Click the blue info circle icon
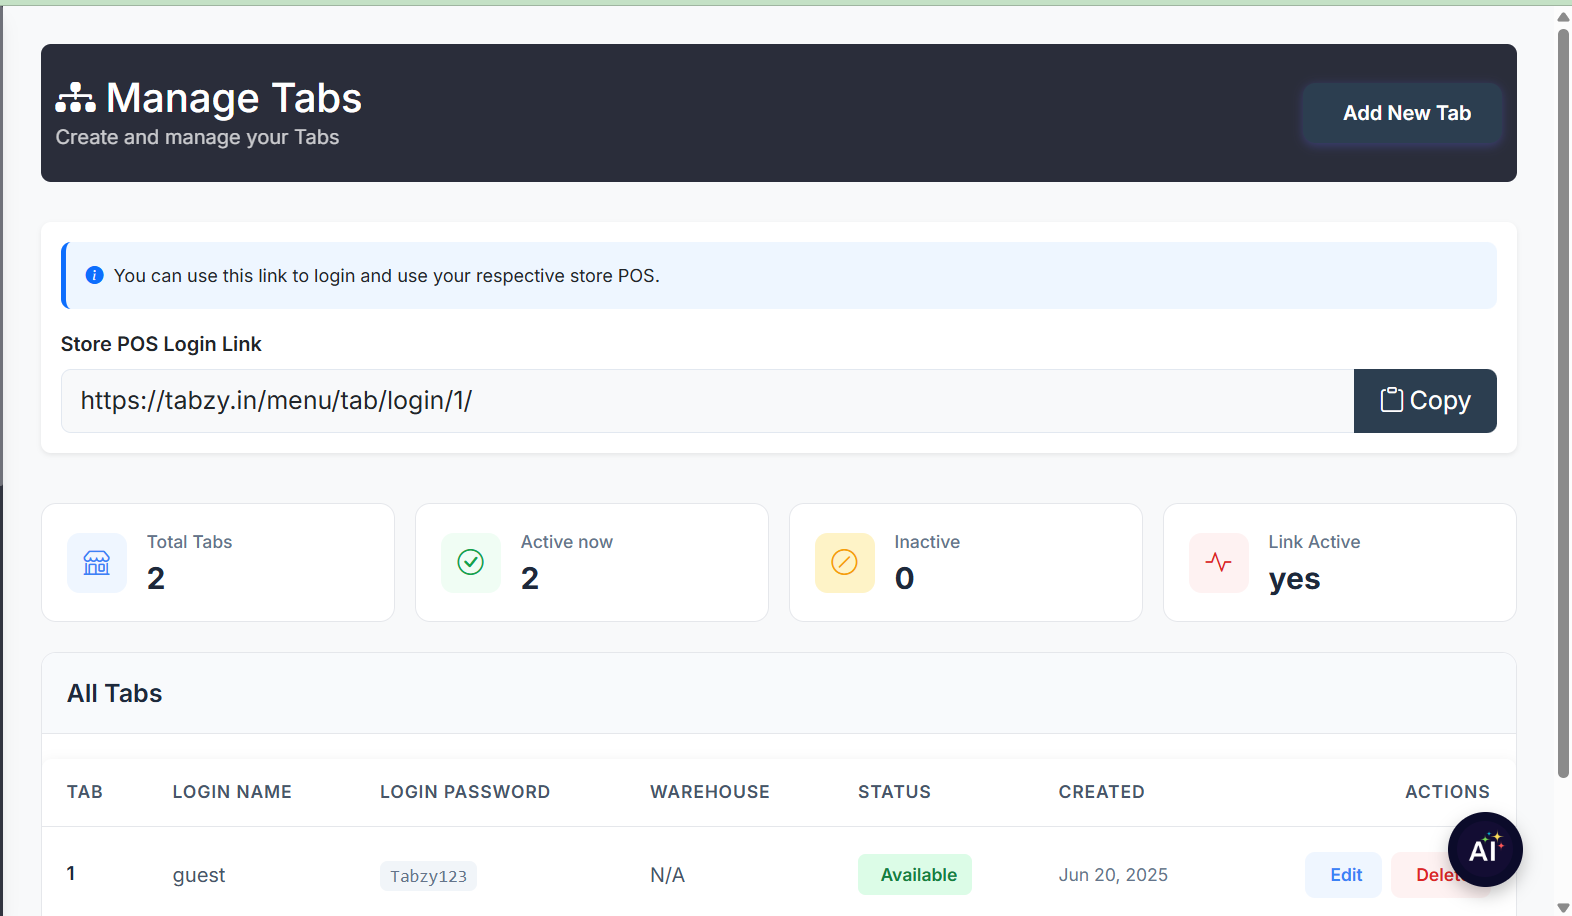The width and height of the screenshot is (1572, 916). pyautogui.click(x=94, y=275)
